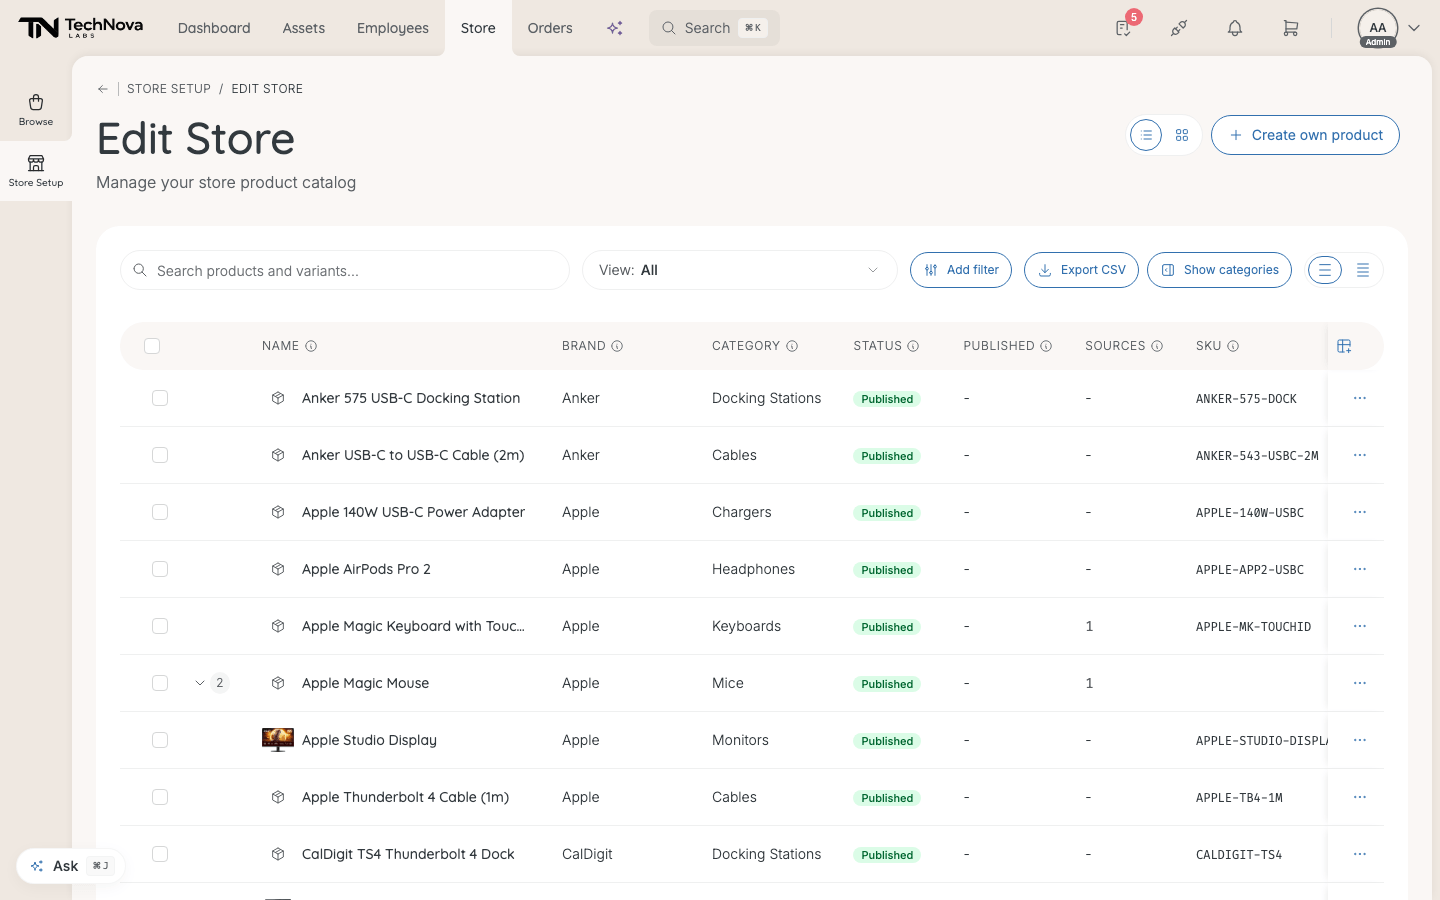The width and height of the screenshot is (1440, 900).
Task: Open the Assets tab
Action: tap(304, 28)
